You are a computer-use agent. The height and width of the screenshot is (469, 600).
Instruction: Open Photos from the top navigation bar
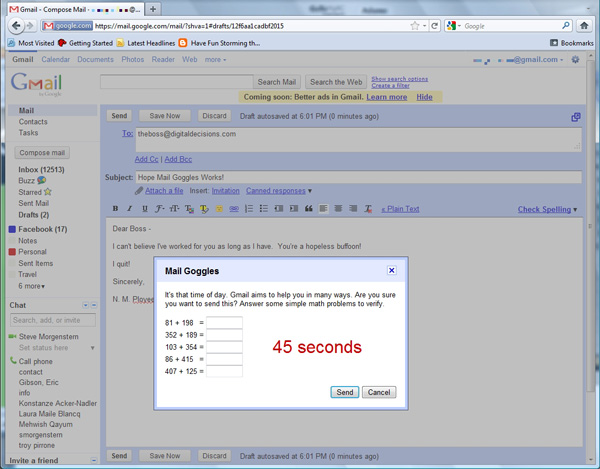click(x=132, y=60)
